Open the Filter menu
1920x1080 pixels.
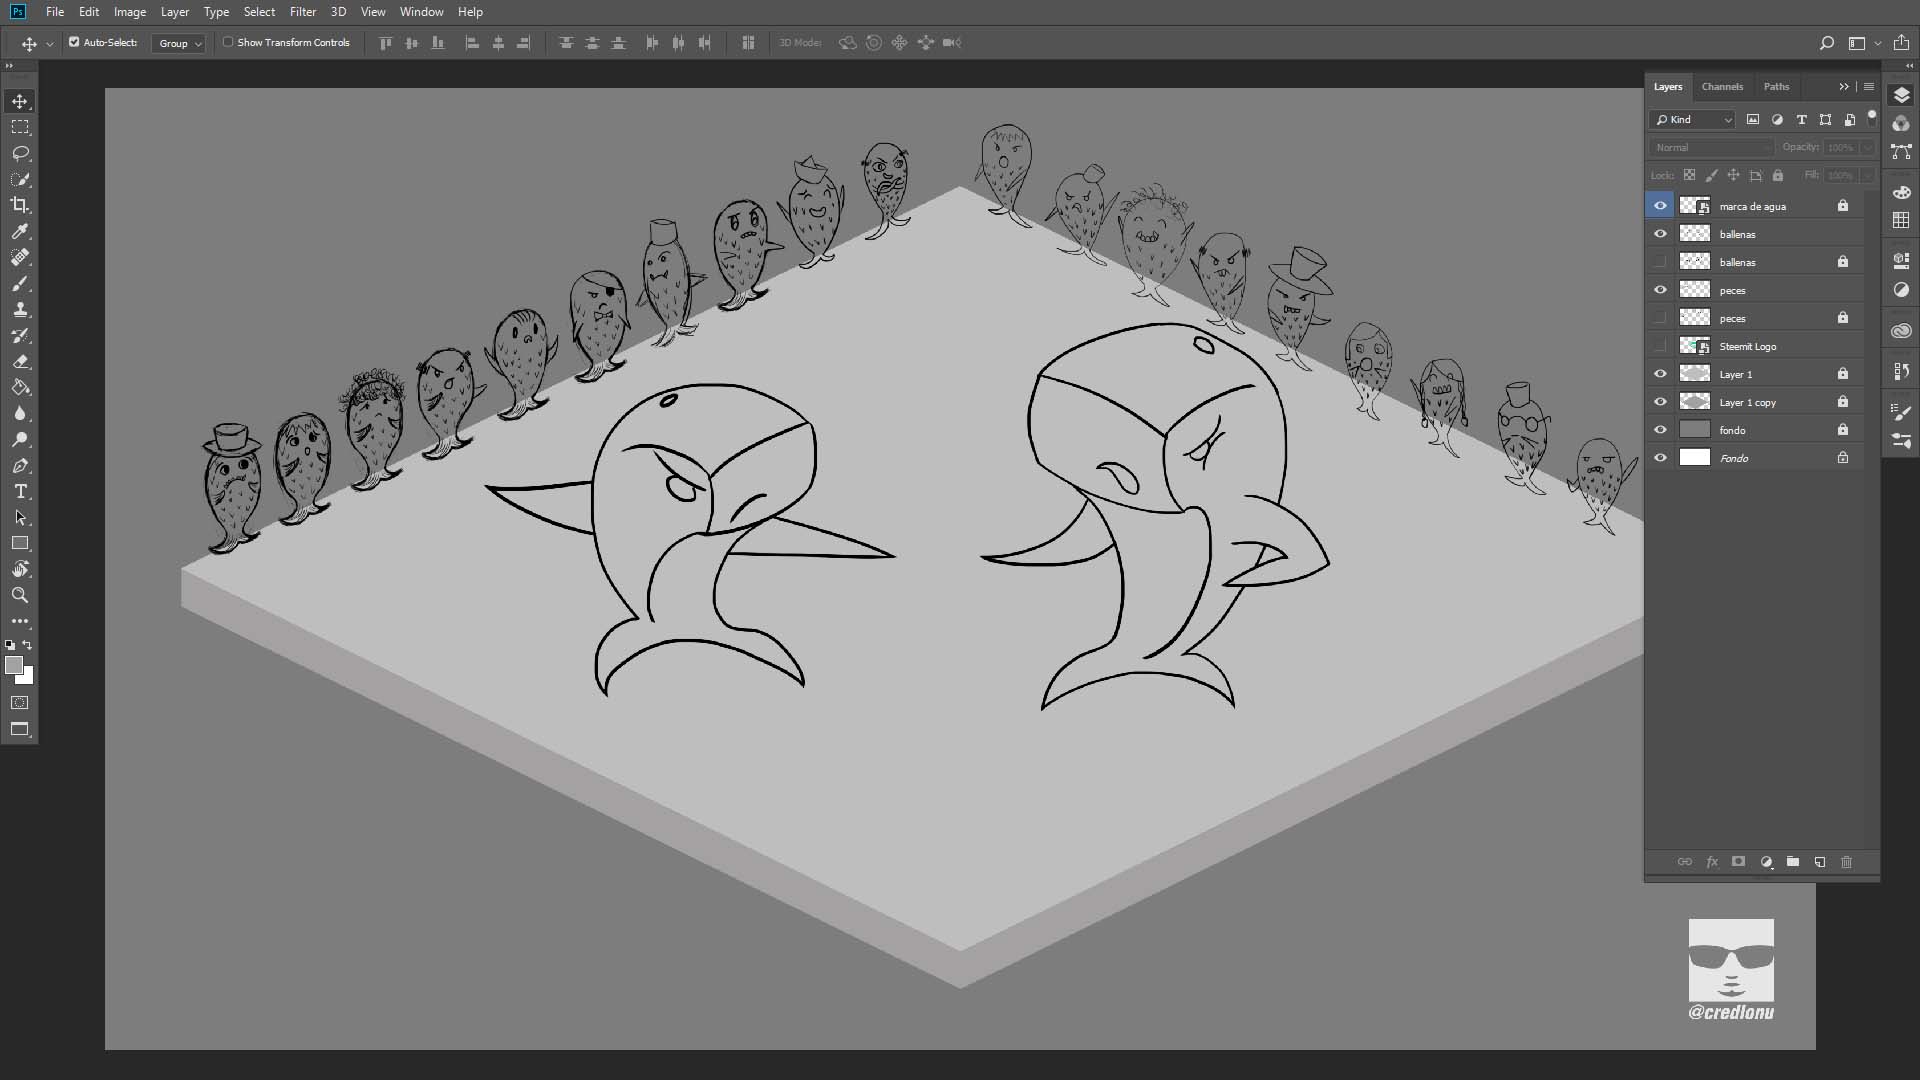coord(302,12)
